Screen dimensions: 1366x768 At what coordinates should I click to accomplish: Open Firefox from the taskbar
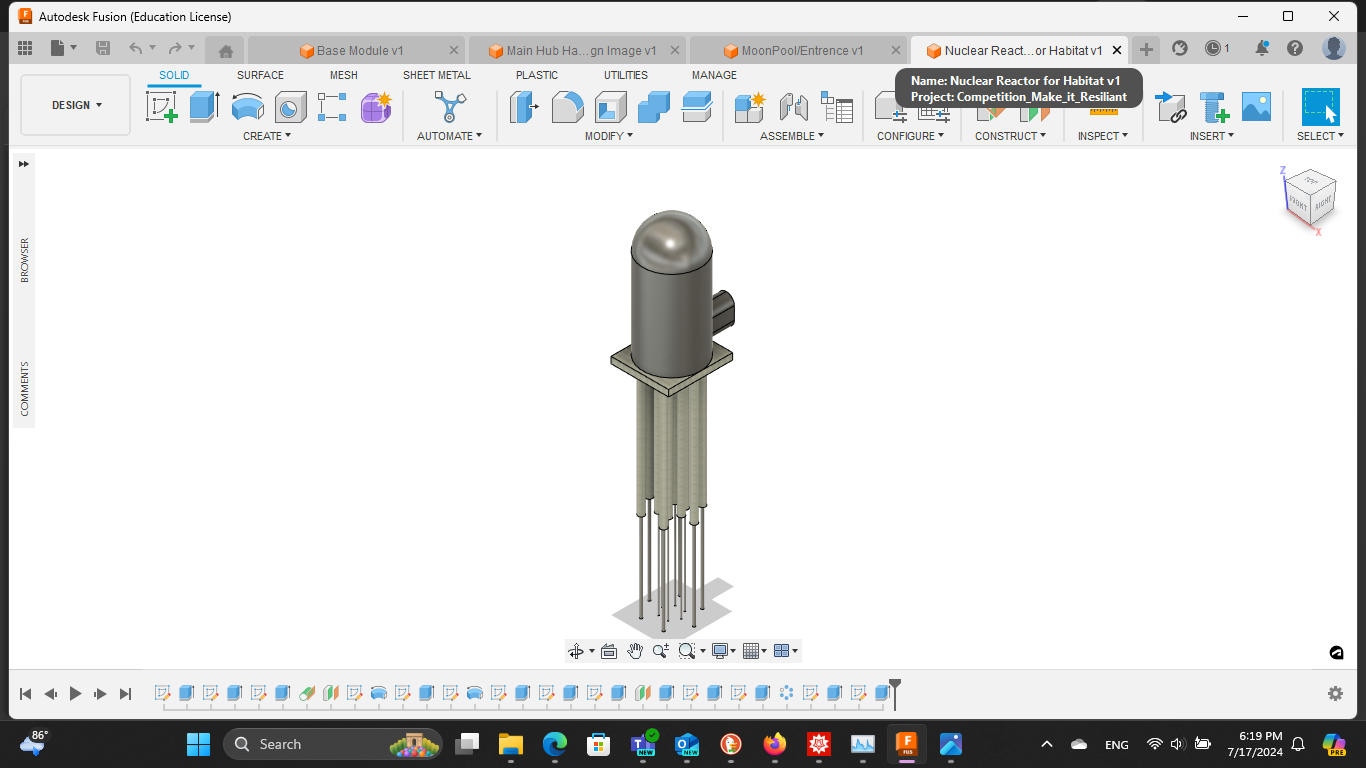774,744
